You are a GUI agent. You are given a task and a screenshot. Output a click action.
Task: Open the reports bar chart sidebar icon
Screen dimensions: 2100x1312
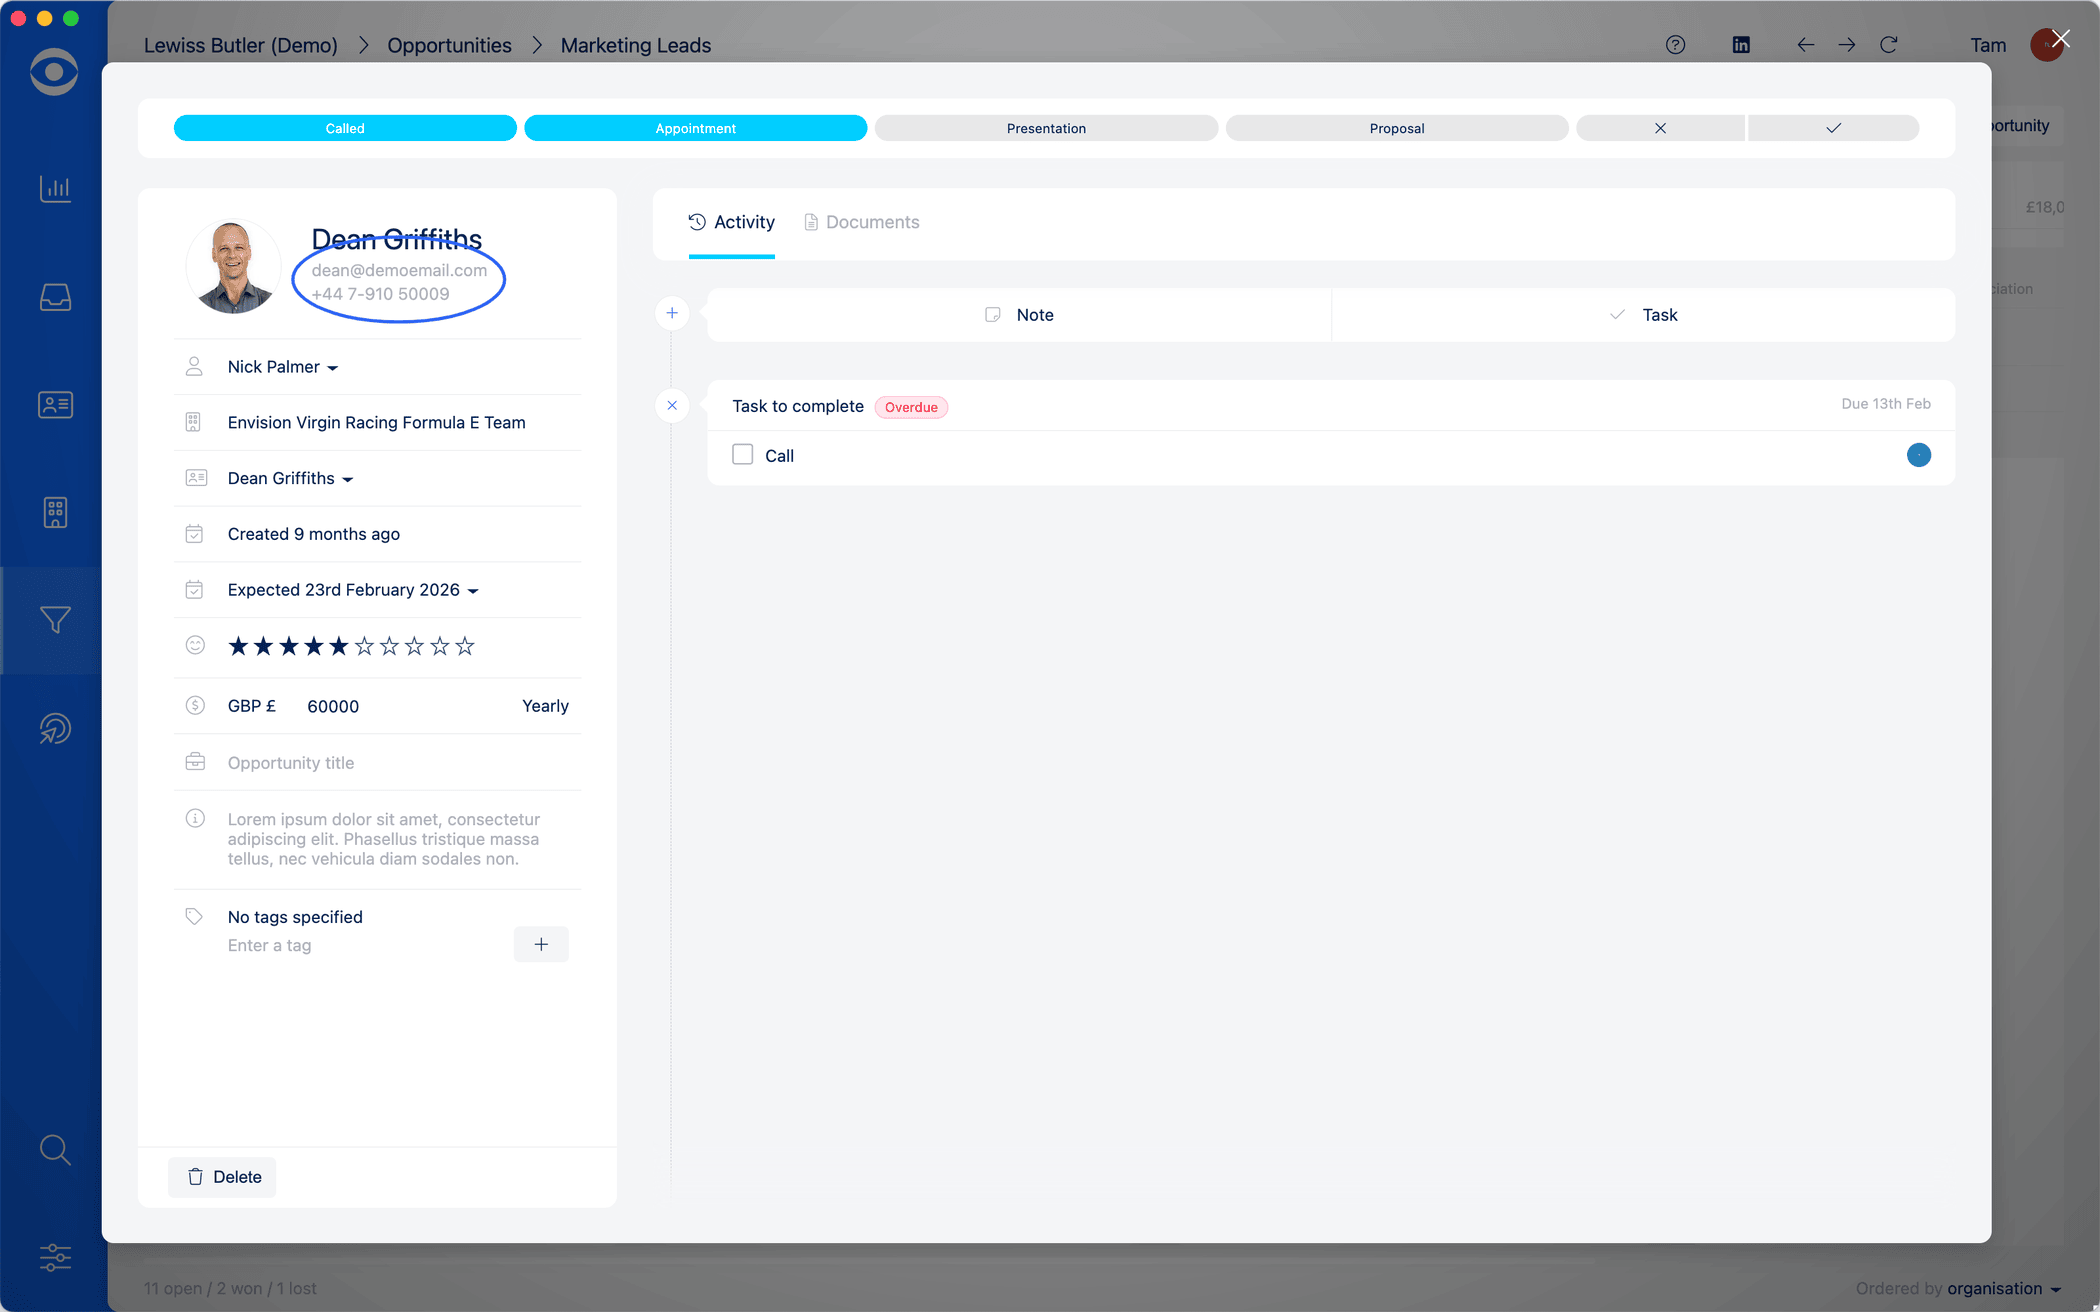[x=55, y=189]
